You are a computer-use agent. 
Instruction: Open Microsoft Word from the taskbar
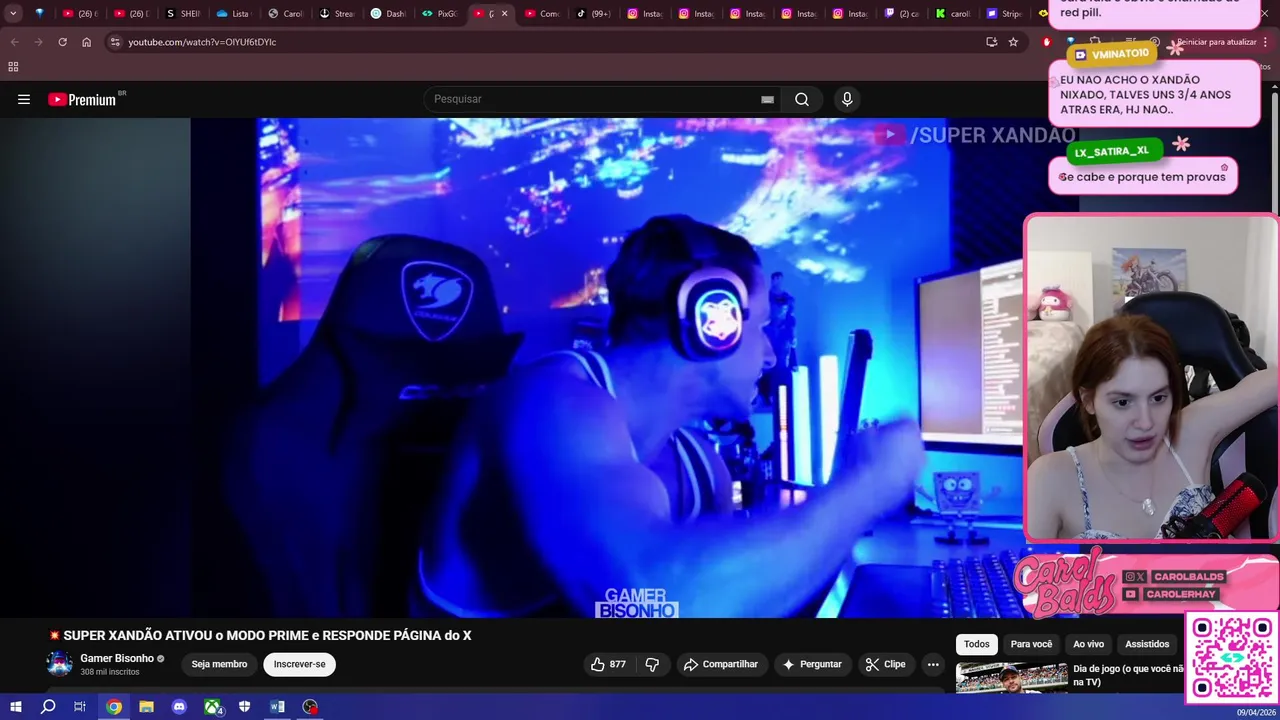tap(277, 706)
